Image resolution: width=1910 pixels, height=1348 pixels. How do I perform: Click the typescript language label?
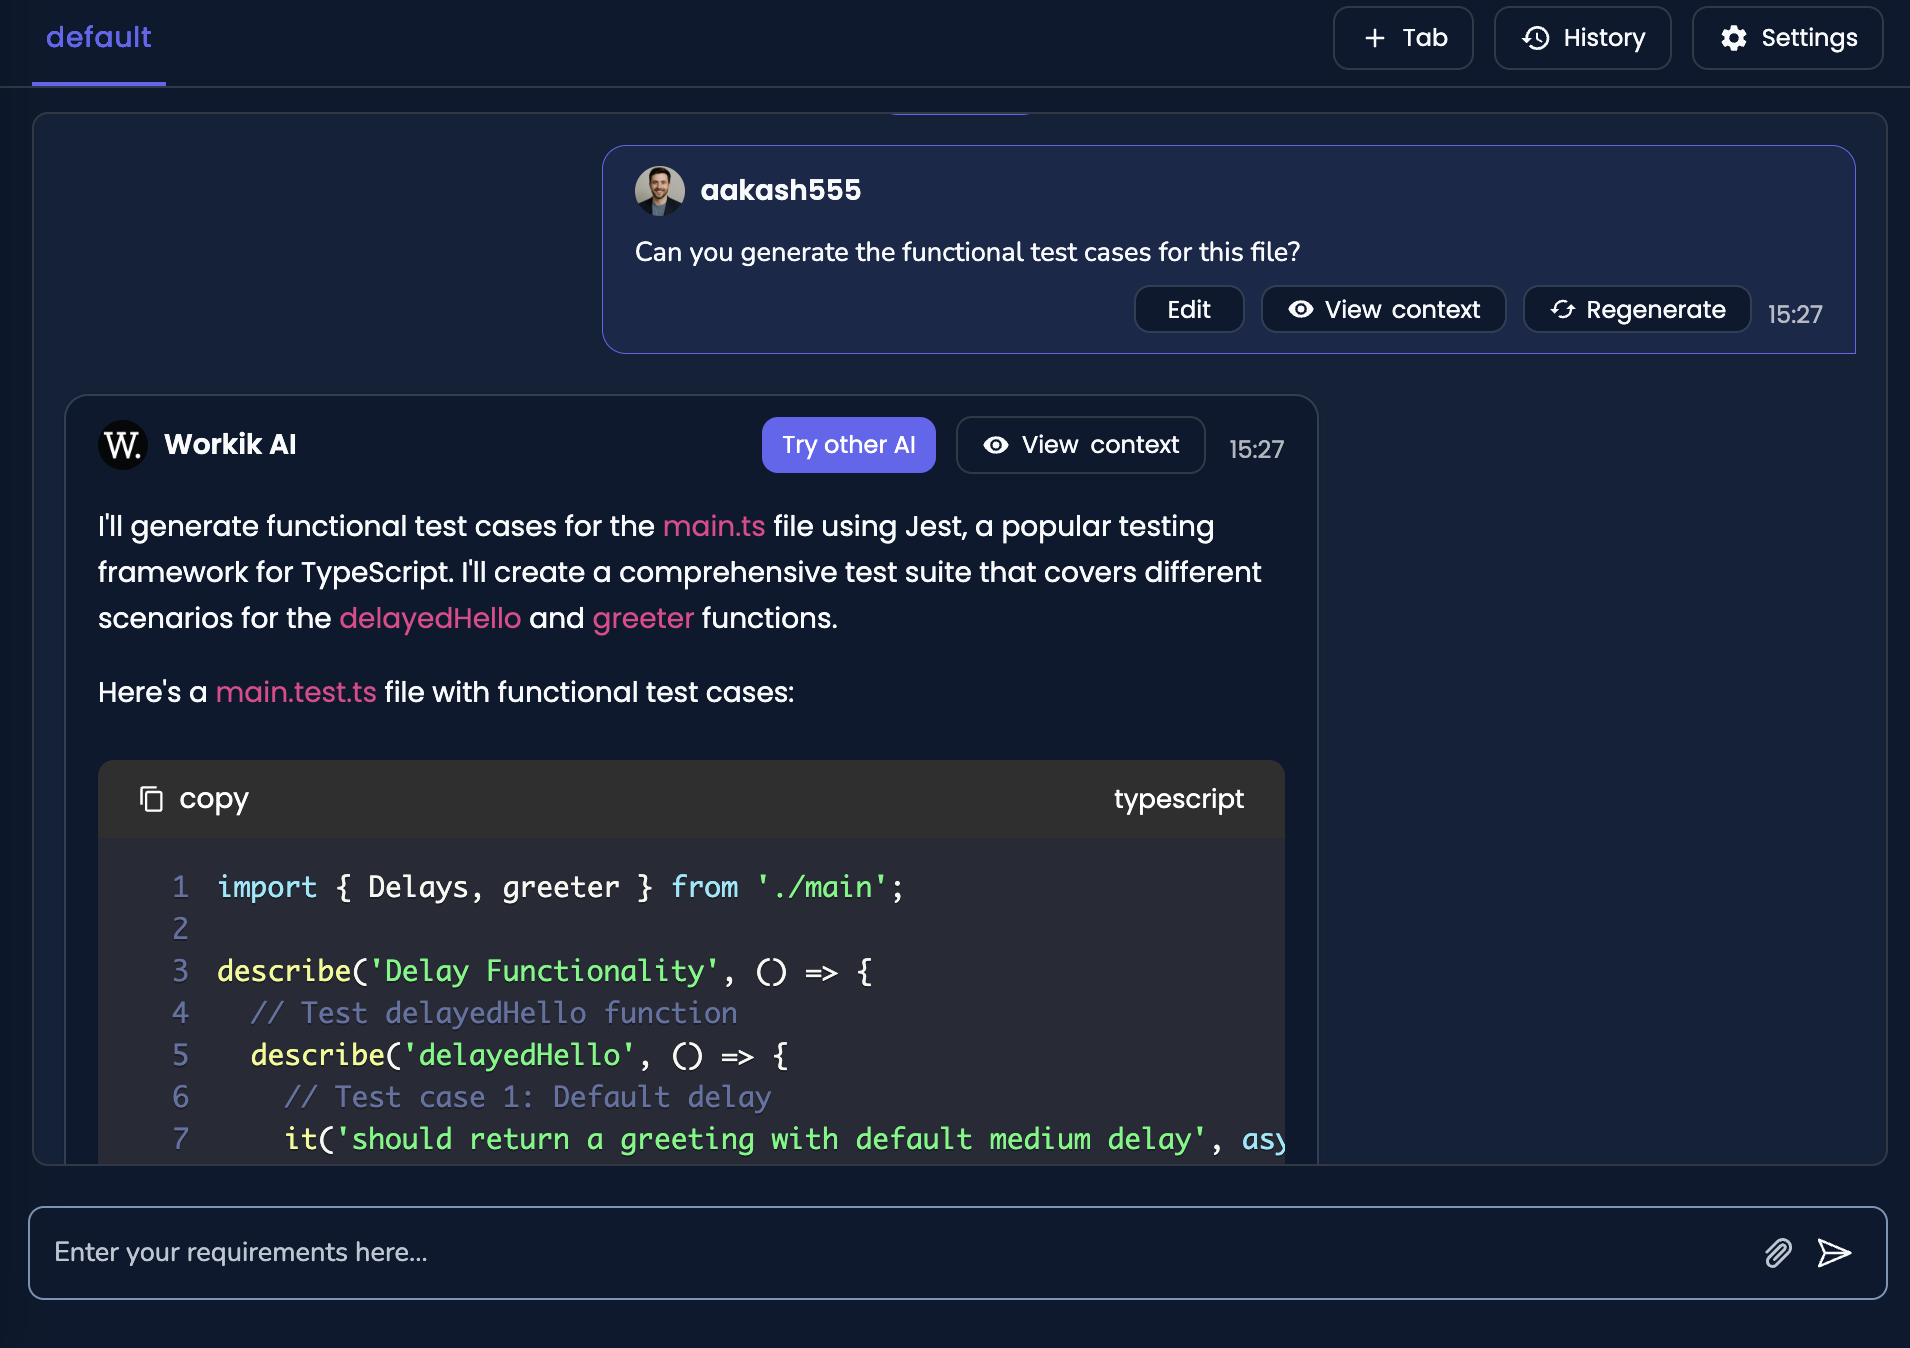1179,799
